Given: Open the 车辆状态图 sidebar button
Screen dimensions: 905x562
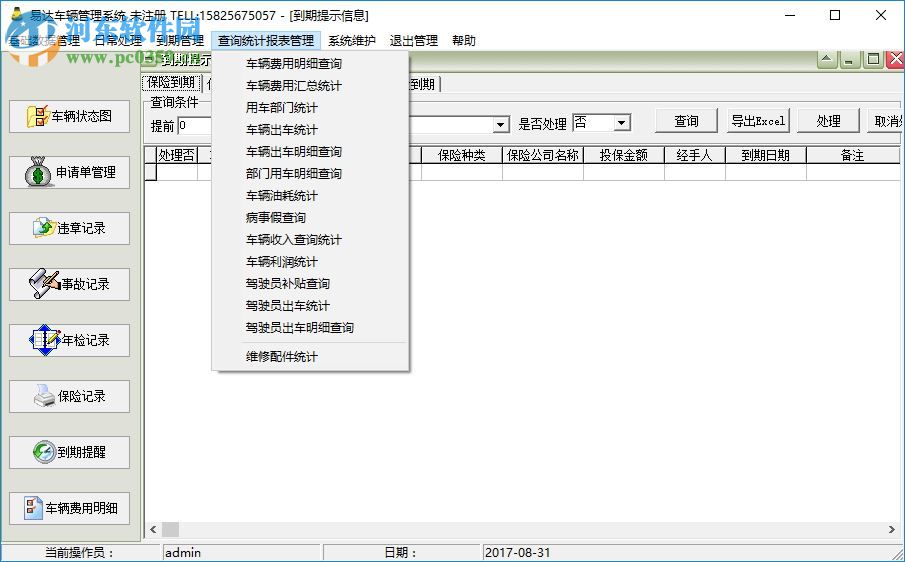Looking at the screenshot, I should click(69, 117).
